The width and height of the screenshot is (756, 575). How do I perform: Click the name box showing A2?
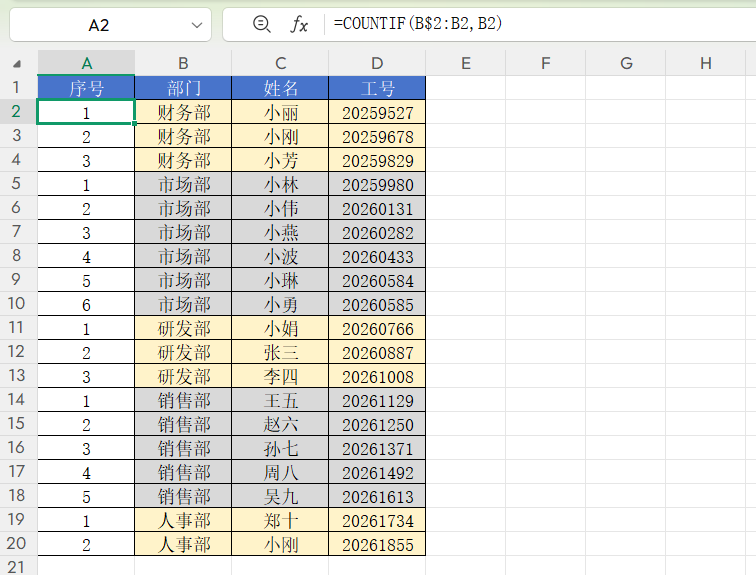pyautogui.click(x=98, y=24)
